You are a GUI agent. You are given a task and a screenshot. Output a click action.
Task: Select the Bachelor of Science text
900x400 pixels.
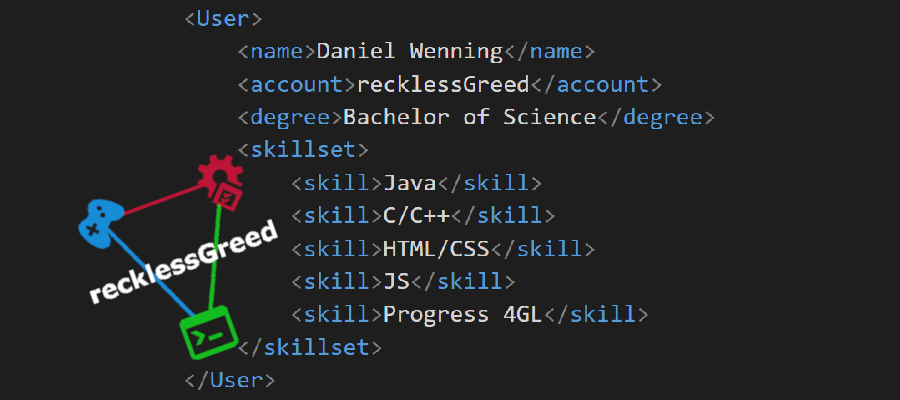pyautogui.click(x=469, y=117)
